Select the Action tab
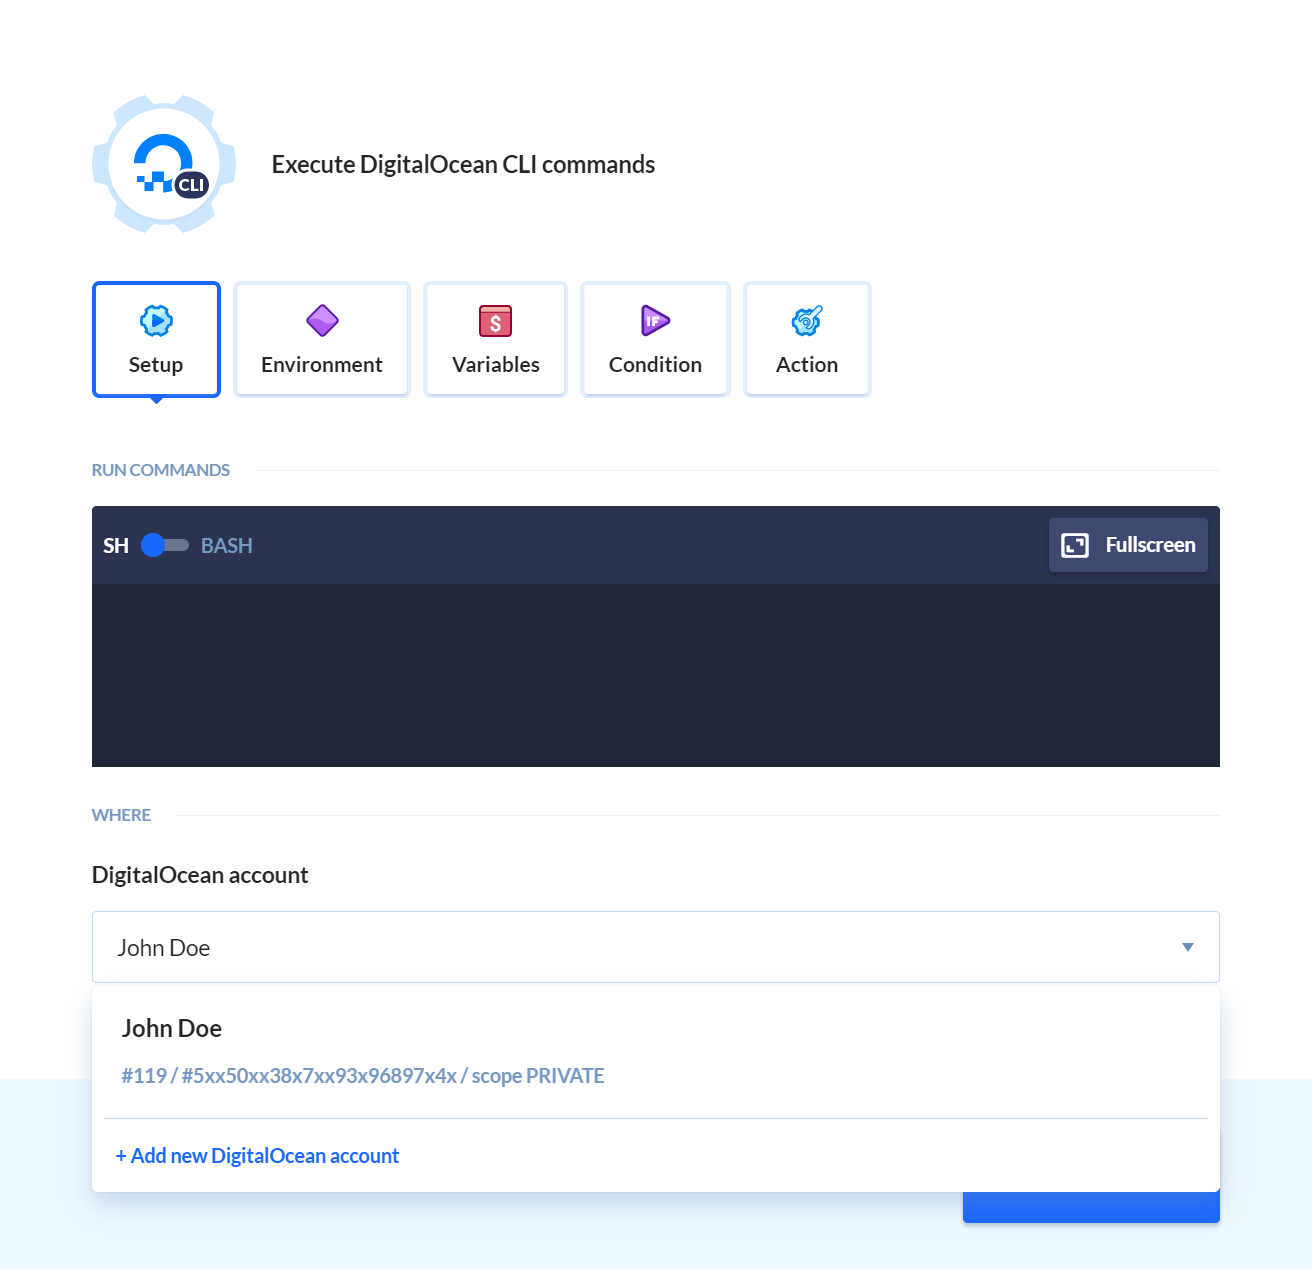Viewport: 1312px width, 1269px height. point(807,339)
